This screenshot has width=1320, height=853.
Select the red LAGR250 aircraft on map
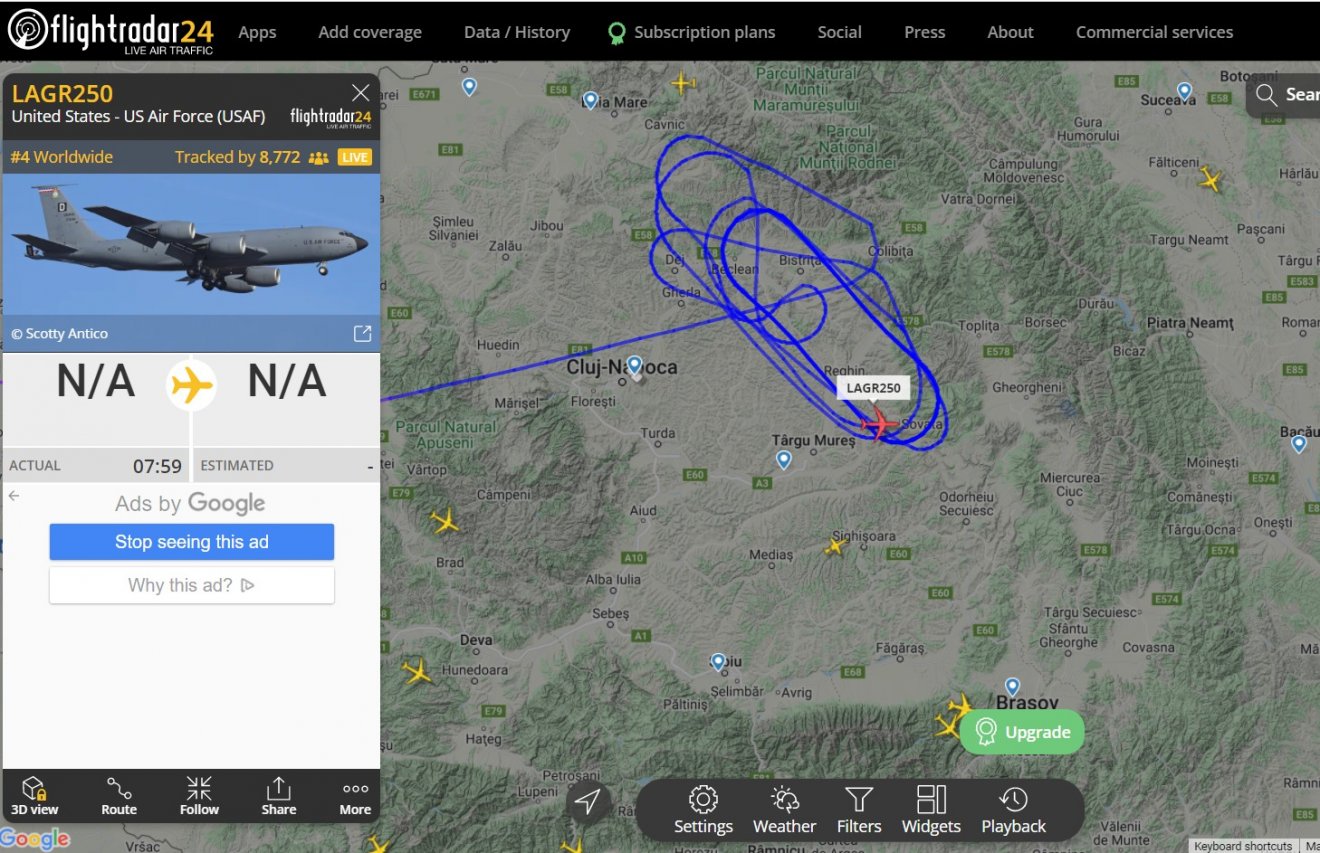click(x=880, y=424)
